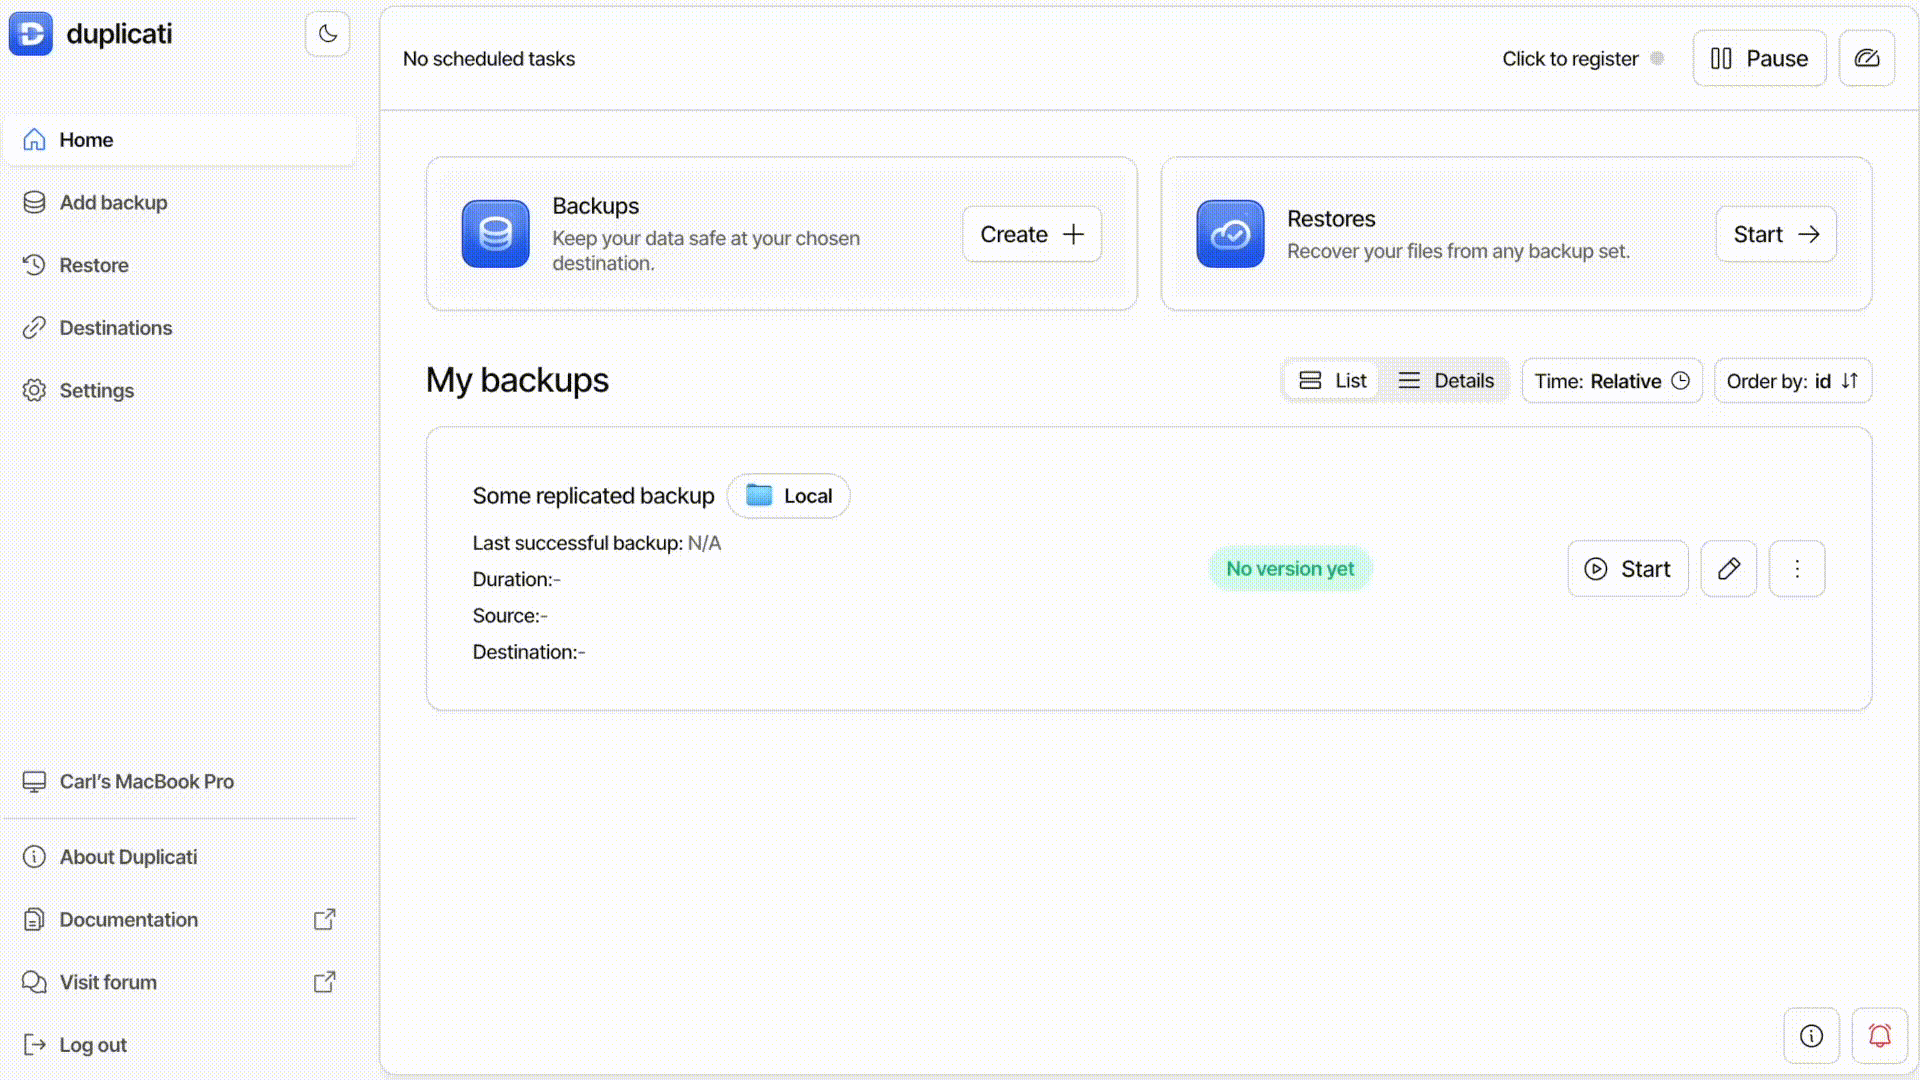
Task: Click the No version yet badge
Action: (x=1290, y=569)
